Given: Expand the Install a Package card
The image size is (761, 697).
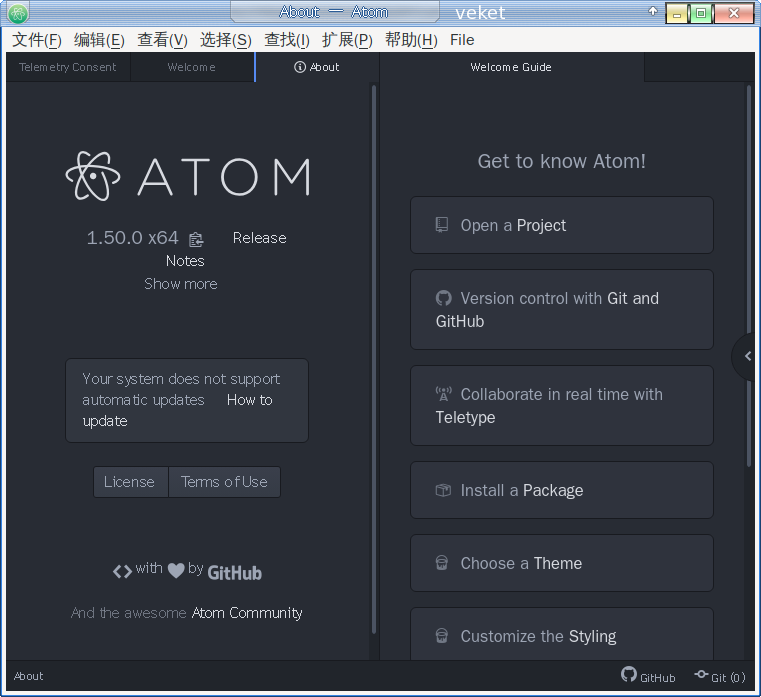Looking at the screenshot, I should (562, 490).
